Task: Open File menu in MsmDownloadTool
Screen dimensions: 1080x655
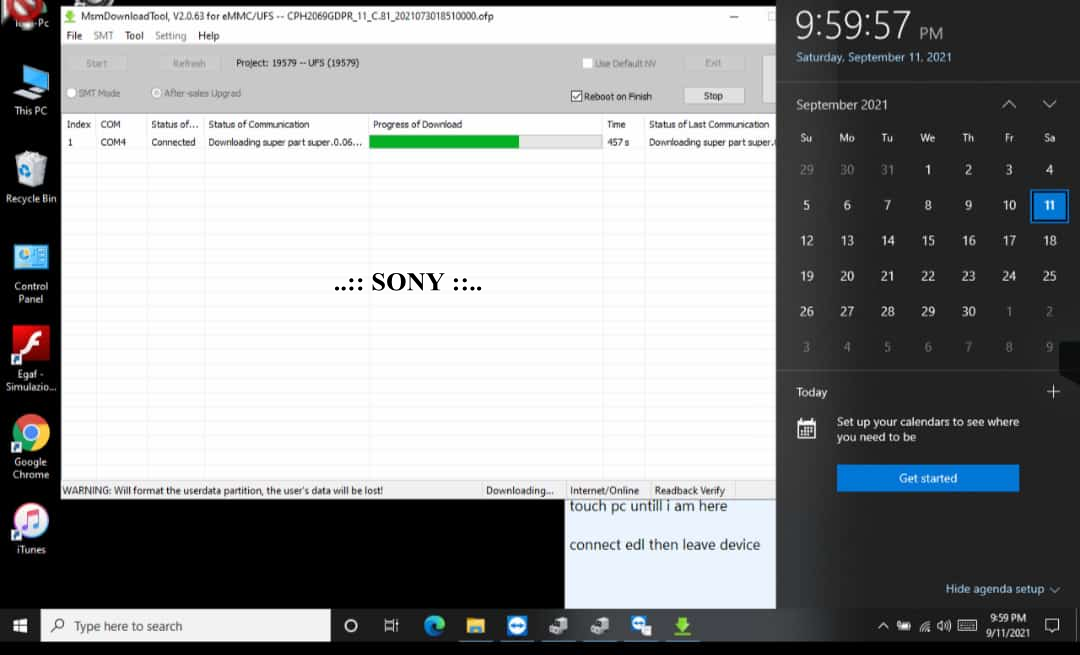Action: (x=74, y=36)
